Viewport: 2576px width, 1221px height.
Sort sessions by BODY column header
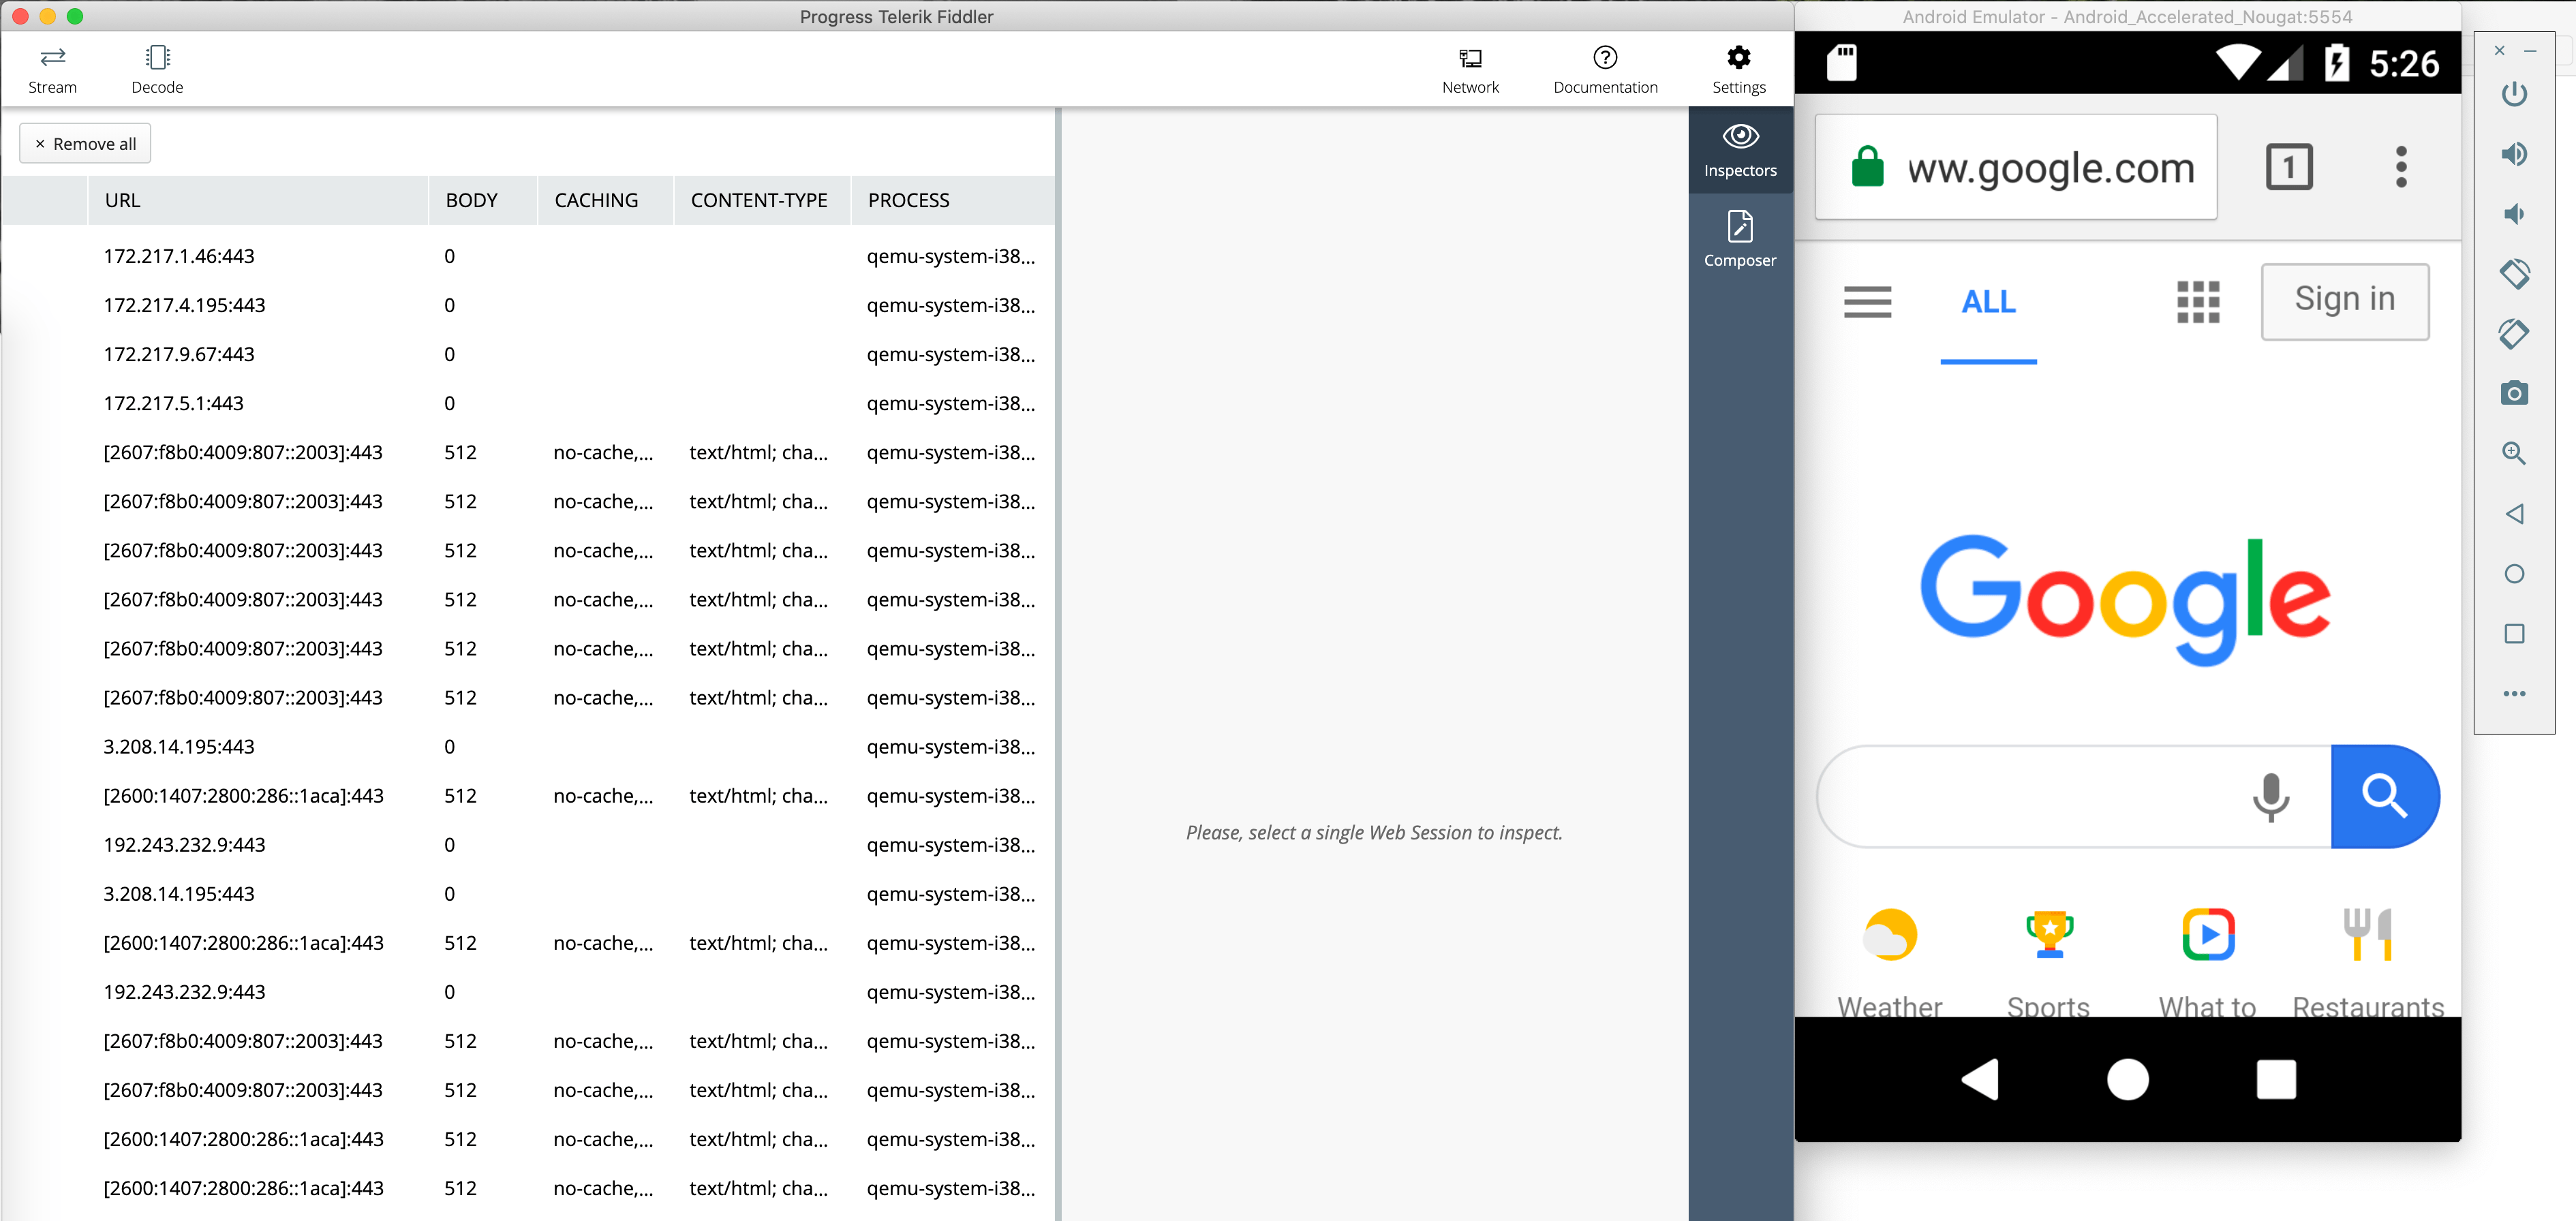(x=483, y=200)
